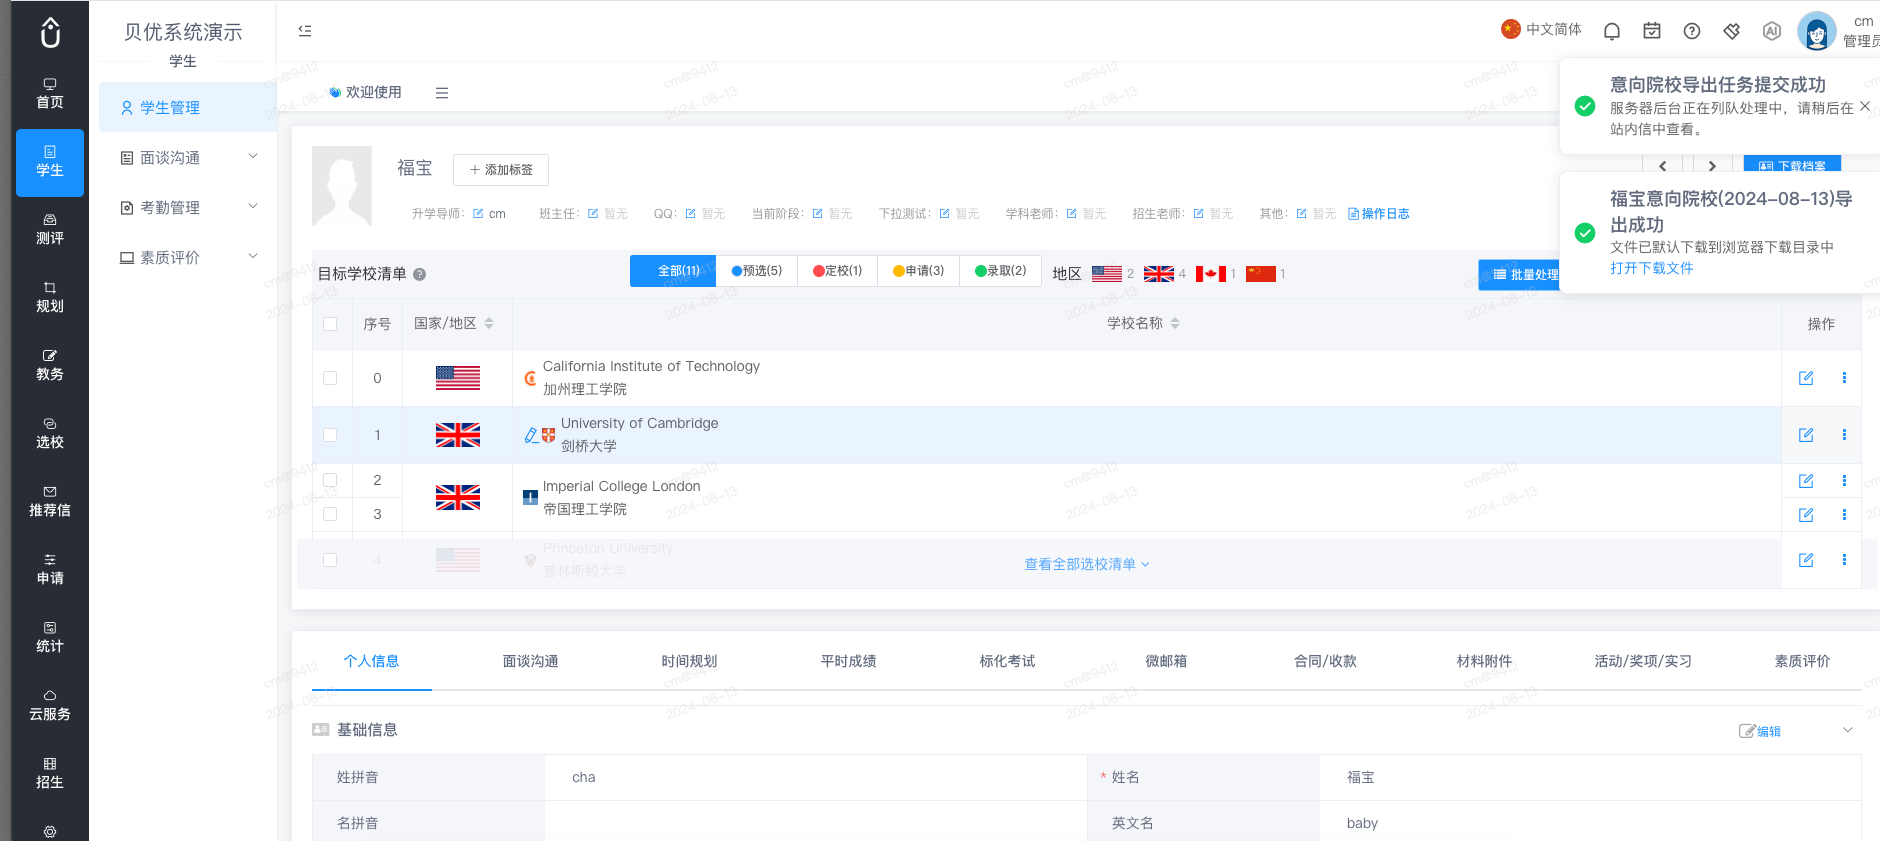Screen dimensions: 1880x841
Task: Go to 推荐信 in left sidebar
Action: coord(50,501)
